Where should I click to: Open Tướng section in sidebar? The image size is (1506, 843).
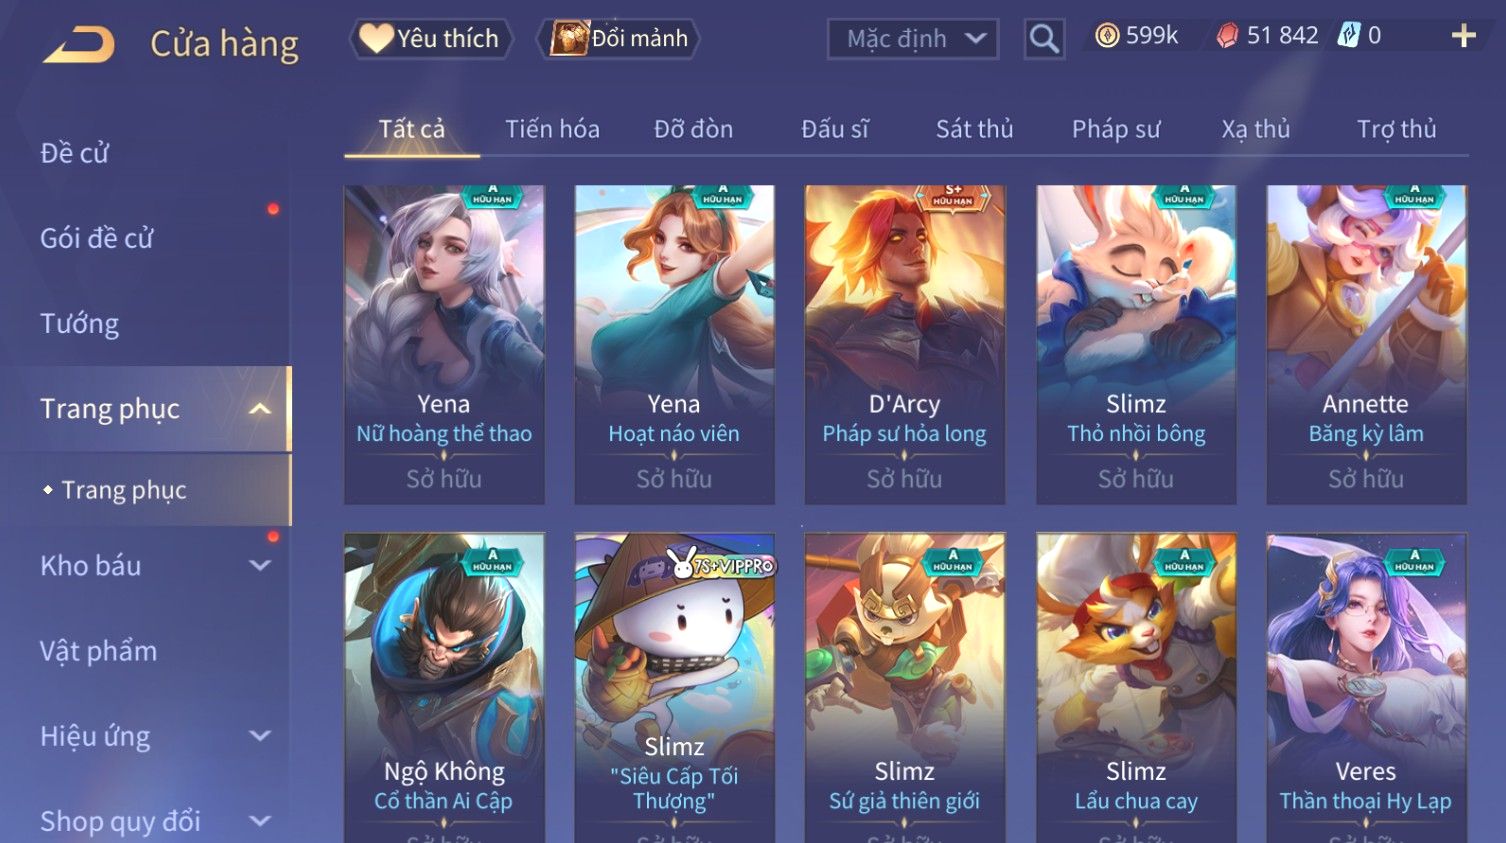[80, 324]
